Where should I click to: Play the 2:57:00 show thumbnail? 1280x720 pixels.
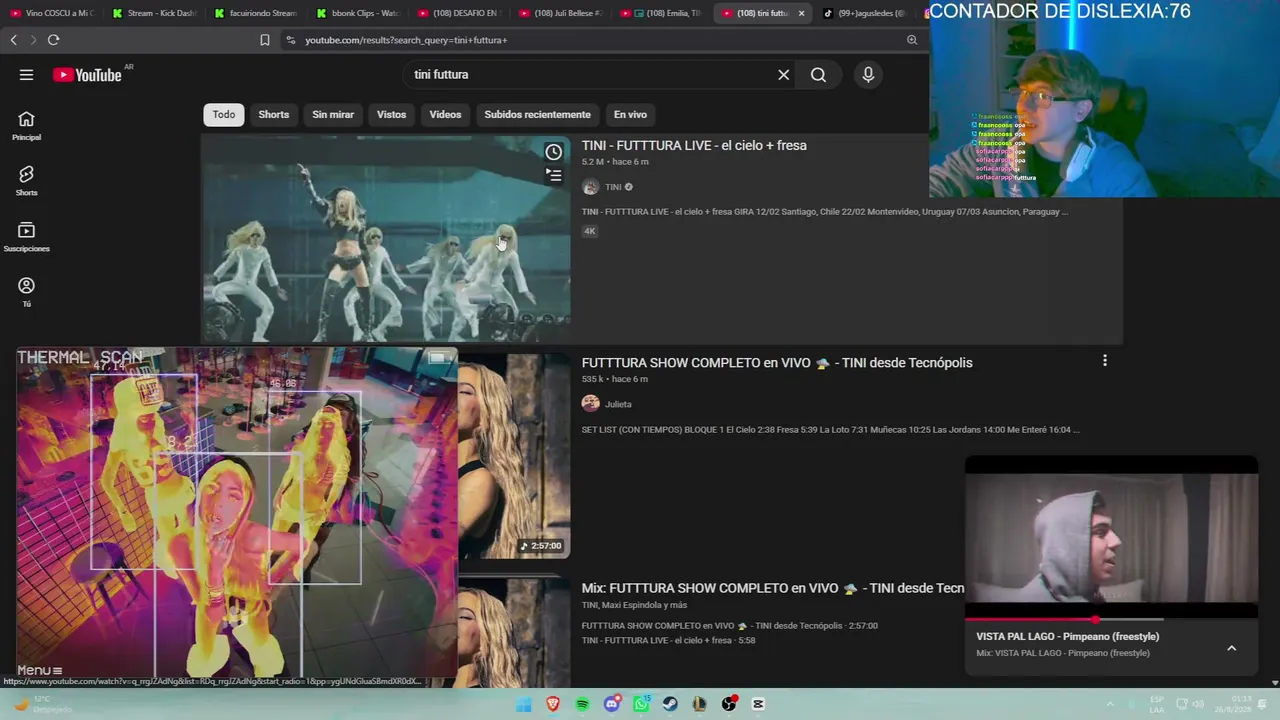tap(514, 456)
